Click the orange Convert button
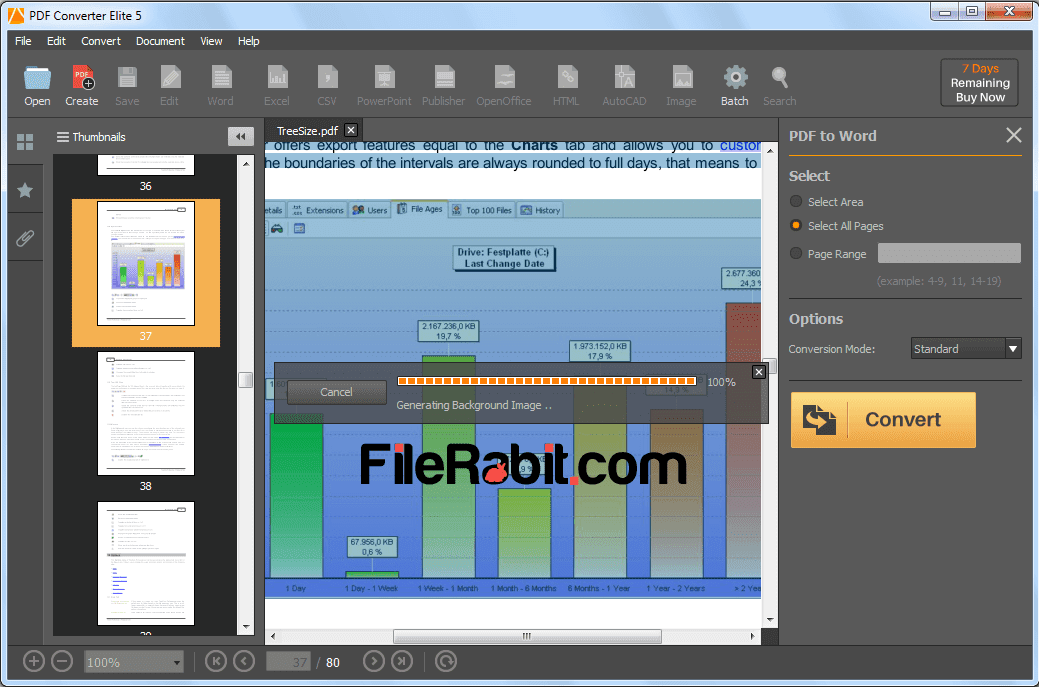1039x687 pixels. tap(883, 420)
